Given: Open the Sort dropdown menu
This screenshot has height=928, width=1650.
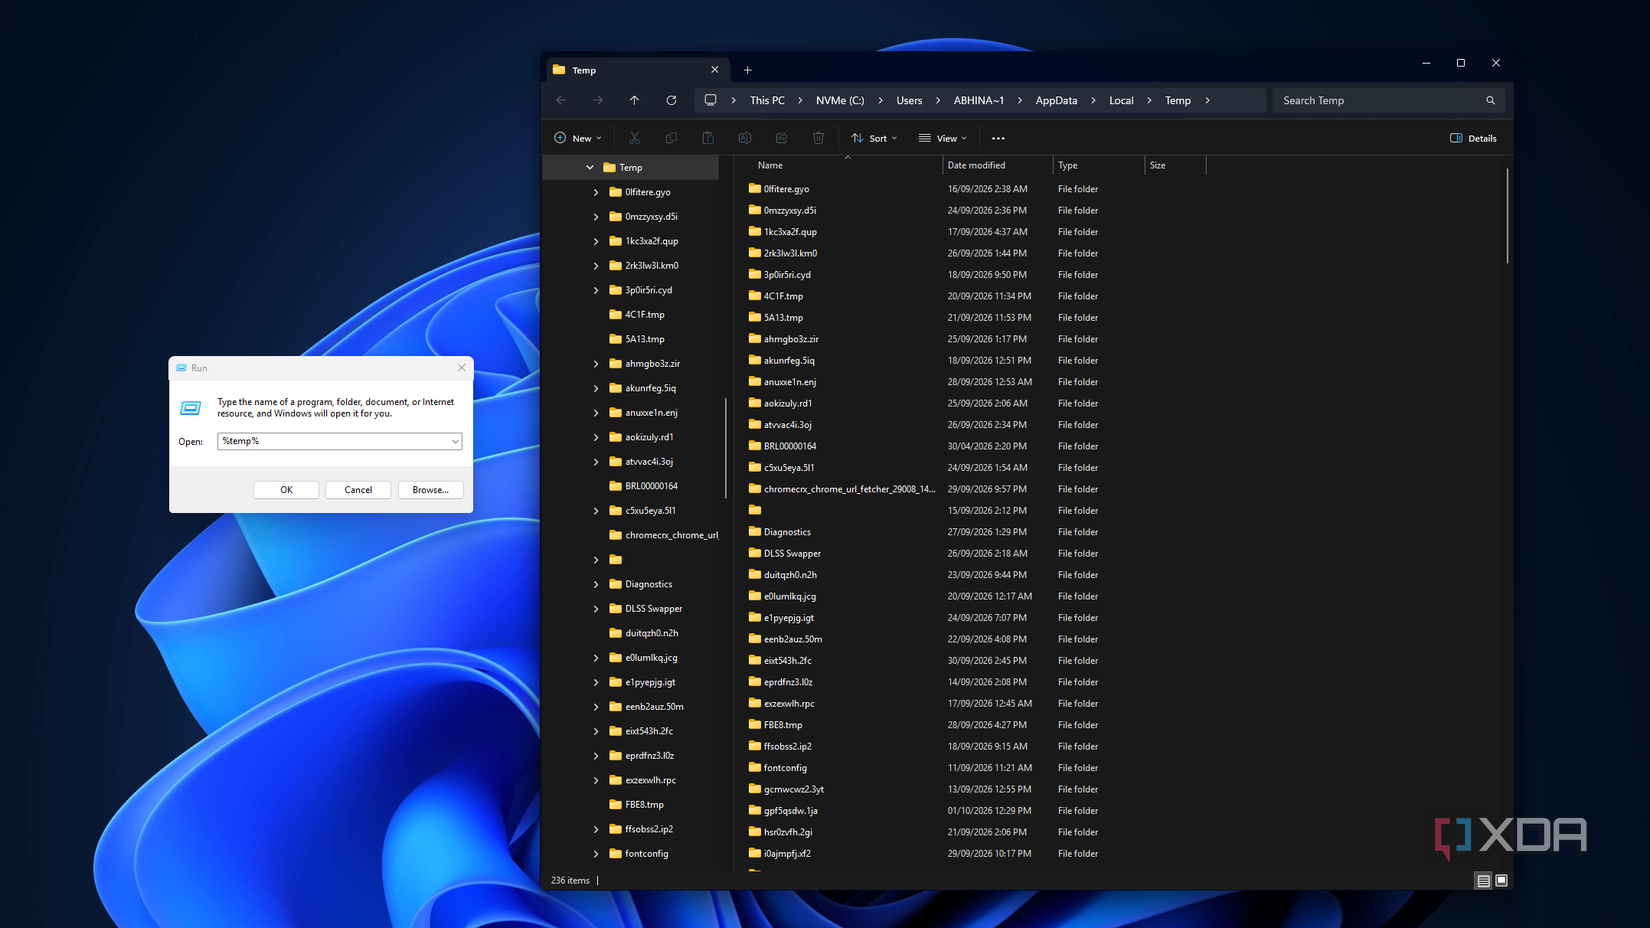Looking at the screenshot, I should tap(874, 138).
